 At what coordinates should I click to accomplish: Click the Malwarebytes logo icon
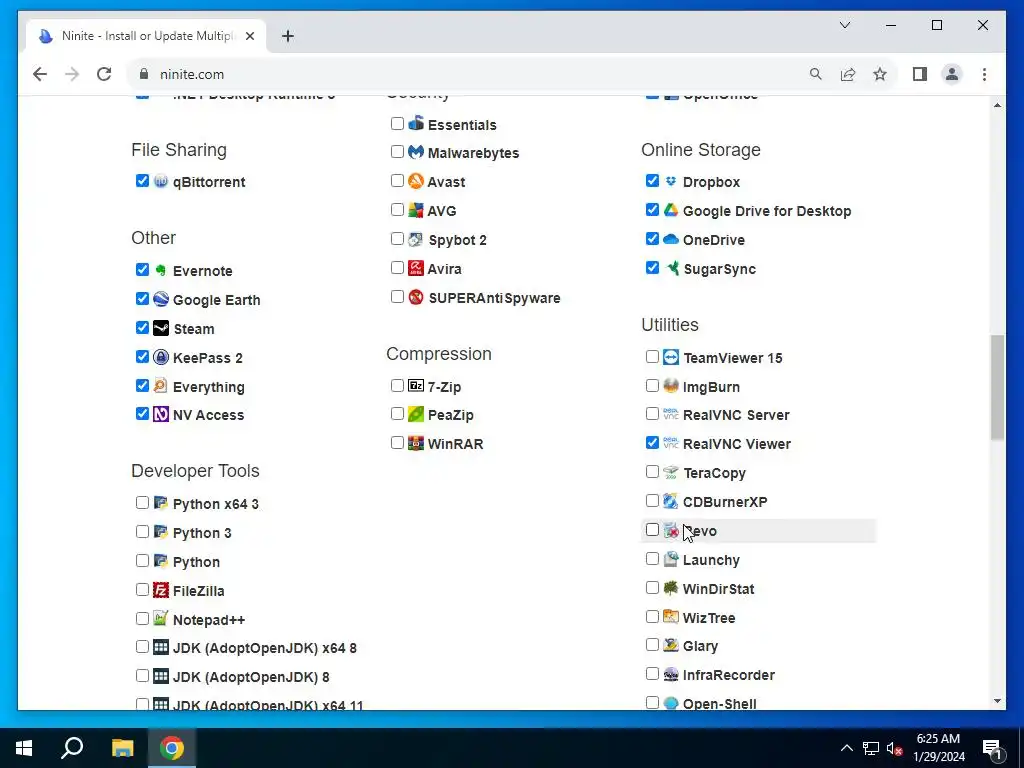(x=416, y=152)
